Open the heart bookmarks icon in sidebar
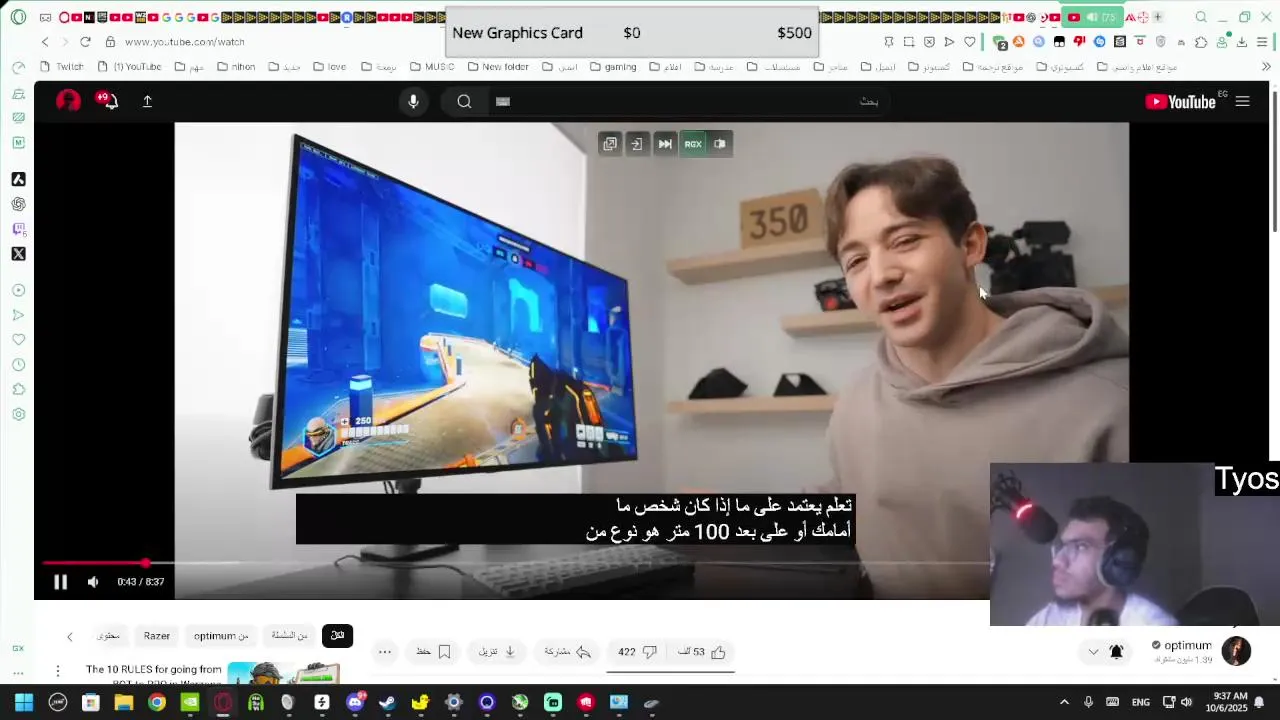The width and height of the screenshot is (1280, 720). point(18,340)
